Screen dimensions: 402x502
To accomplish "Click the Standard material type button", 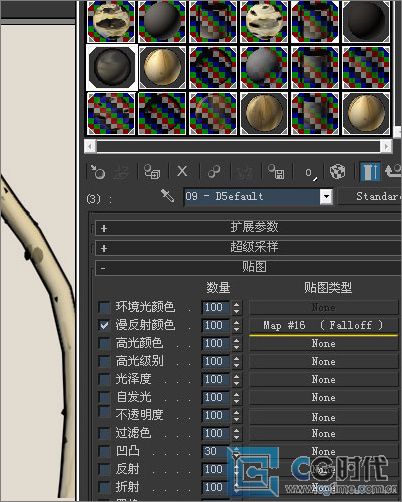I will pyautogui.click(x=371, y=196).
